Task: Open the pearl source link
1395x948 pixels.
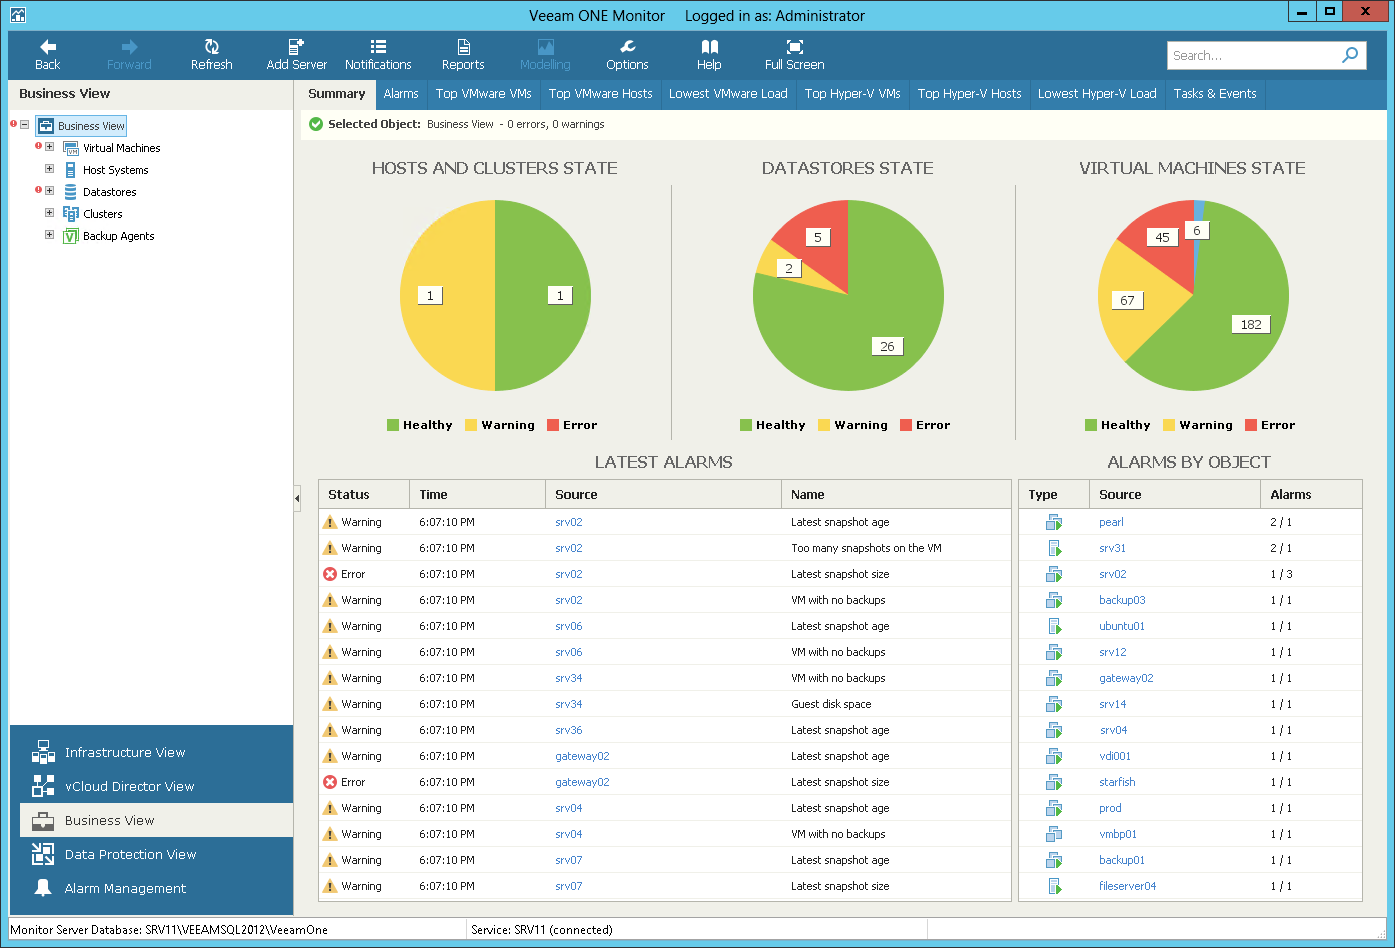Action: point(1111,522)
